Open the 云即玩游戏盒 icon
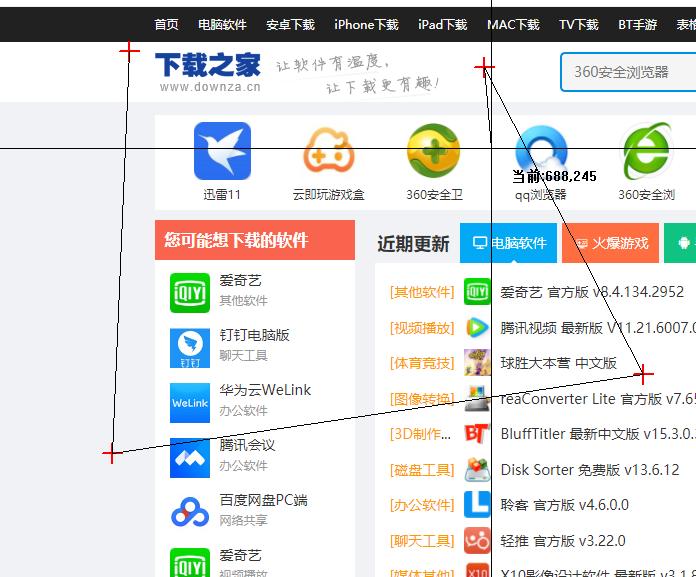The height and width of the screenshot is (577, 696). pyautogui.click(x=329, y=151)
